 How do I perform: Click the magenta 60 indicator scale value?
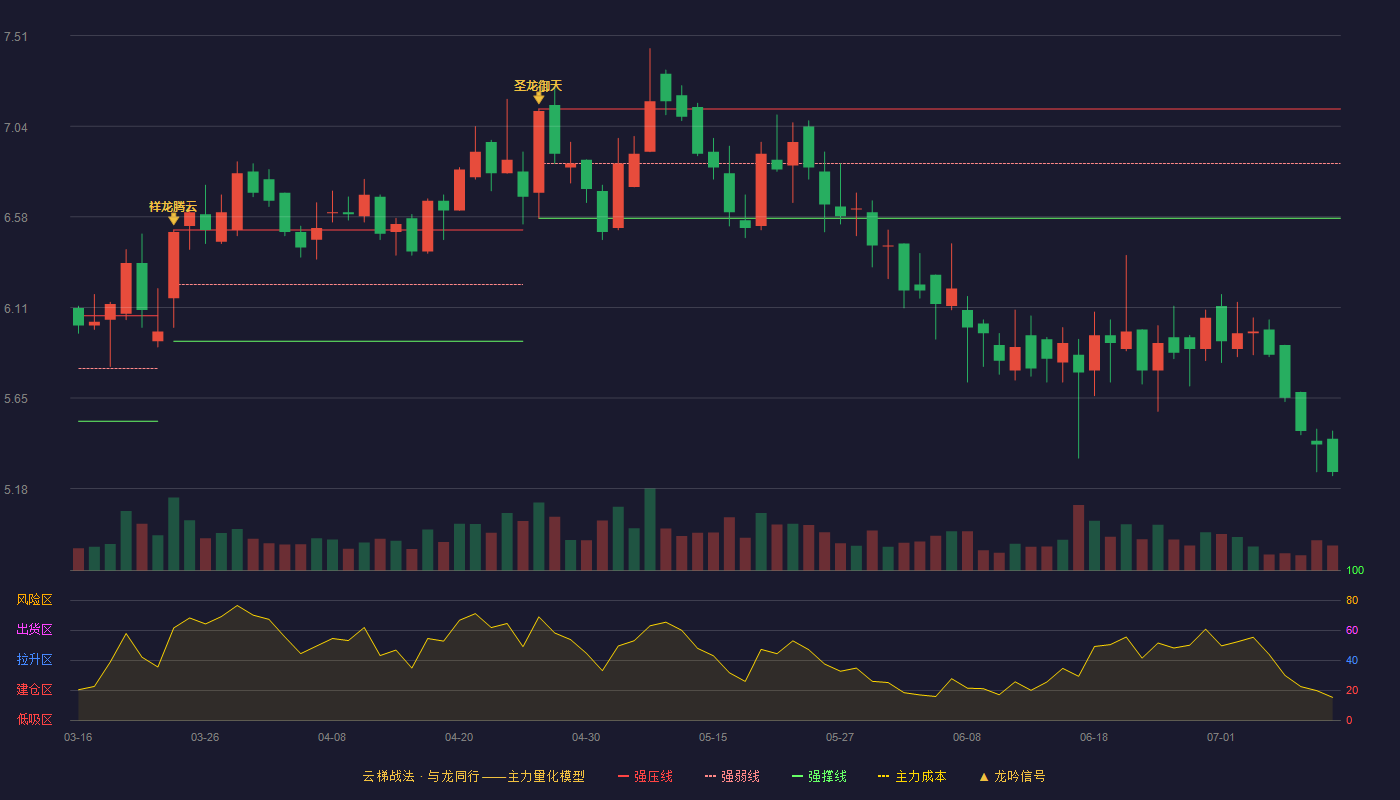pos(1352,630)
